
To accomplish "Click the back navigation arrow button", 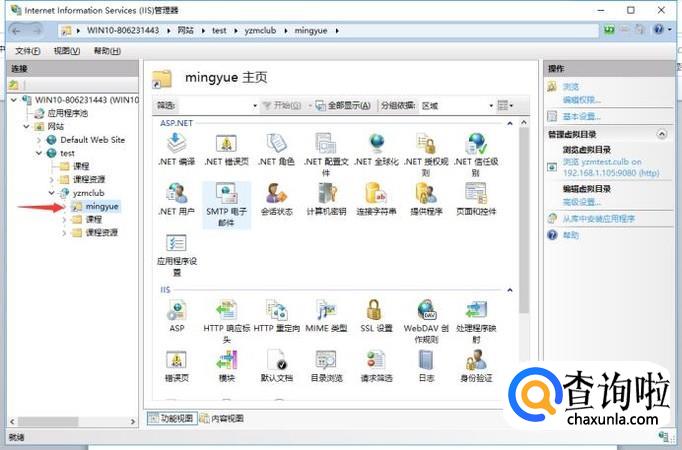I will (17, 30).
